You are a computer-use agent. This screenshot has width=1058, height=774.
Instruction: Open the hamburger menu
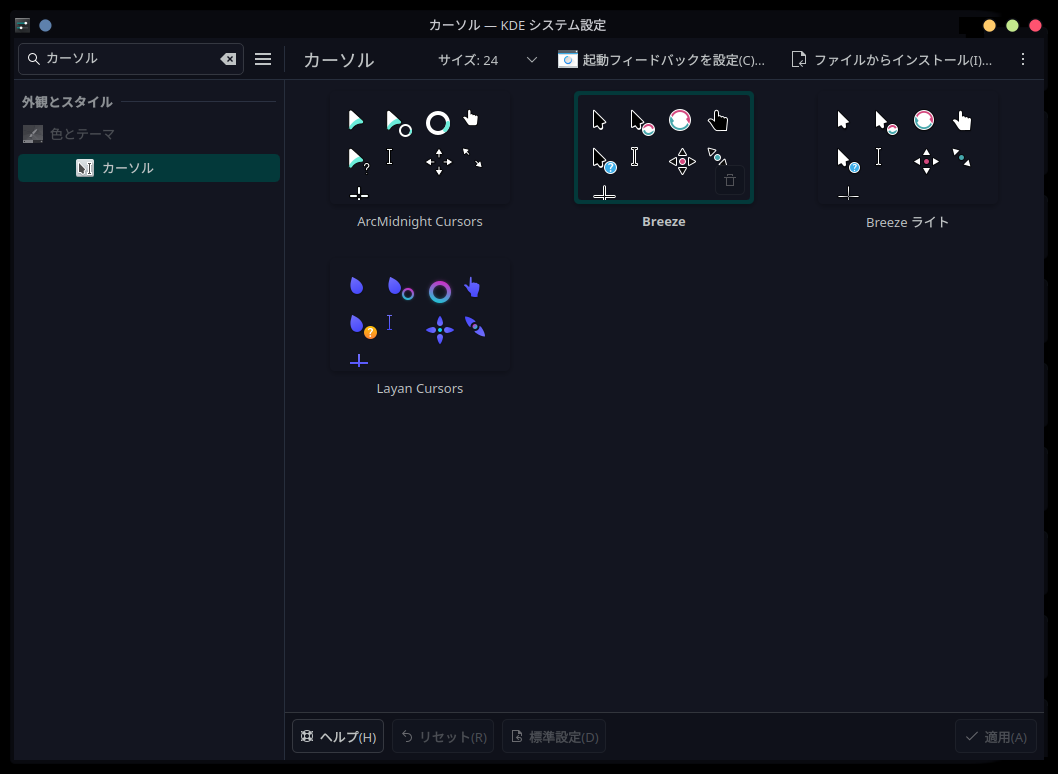tap(263, 59)
